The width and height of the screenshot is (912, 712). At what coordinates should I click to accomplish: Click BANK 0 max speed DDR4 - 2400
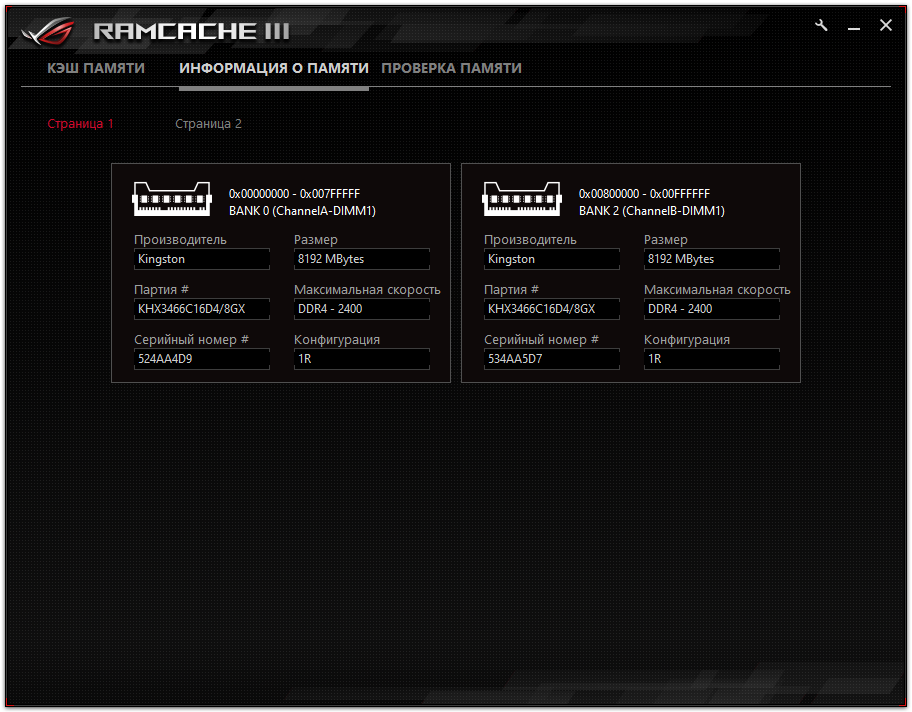click(362, 309)
